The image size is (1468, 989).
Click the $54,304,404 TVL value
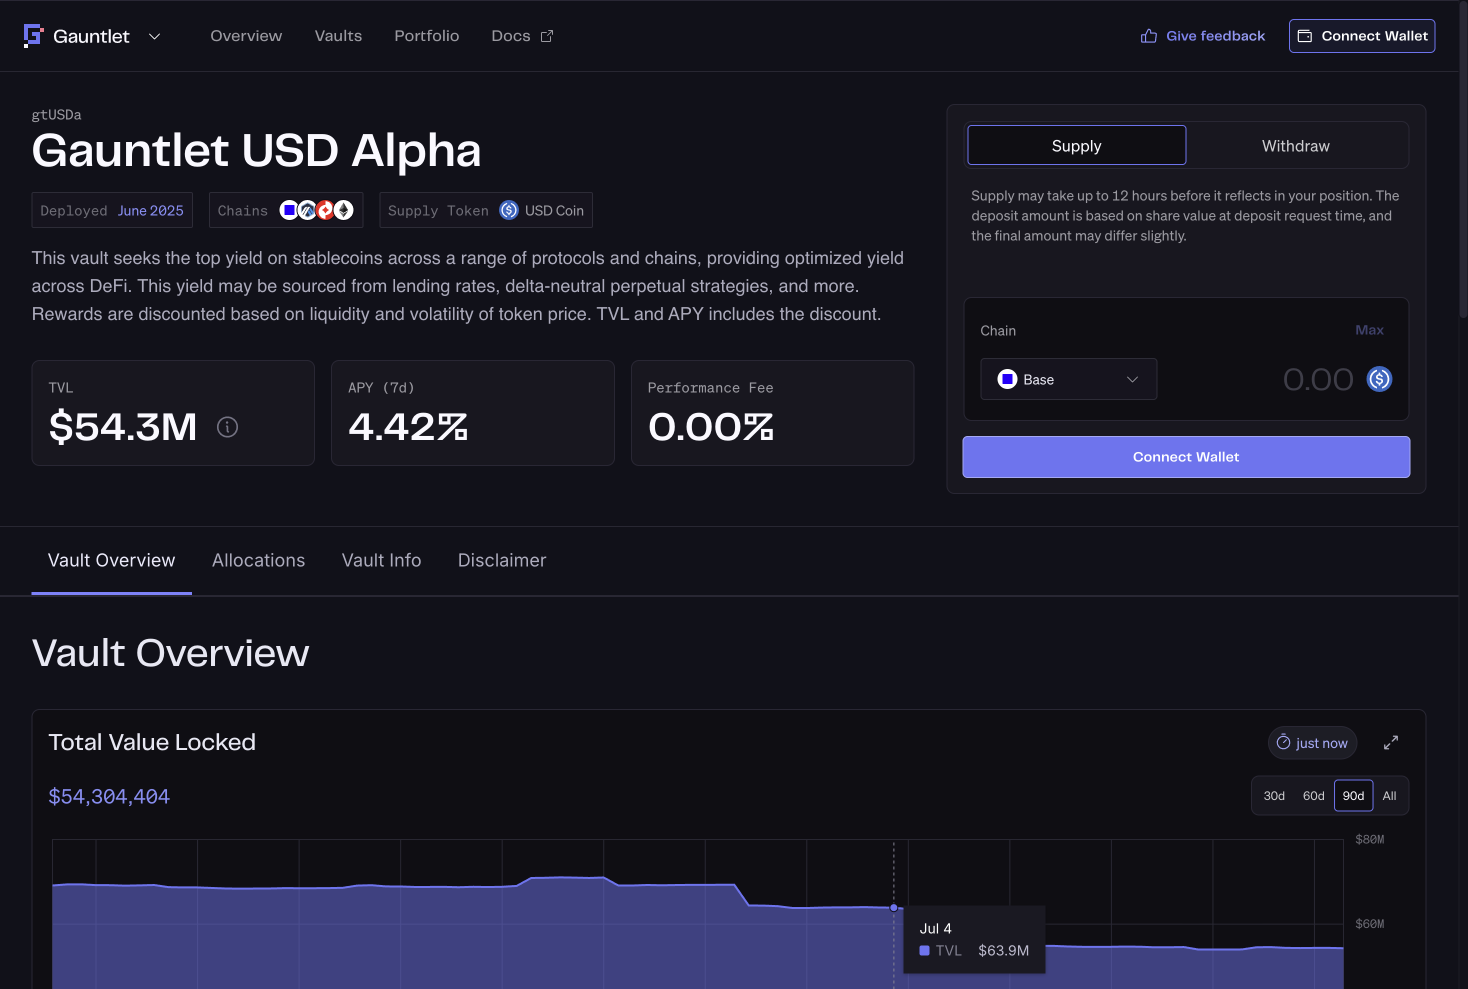(x=109, y=797)
